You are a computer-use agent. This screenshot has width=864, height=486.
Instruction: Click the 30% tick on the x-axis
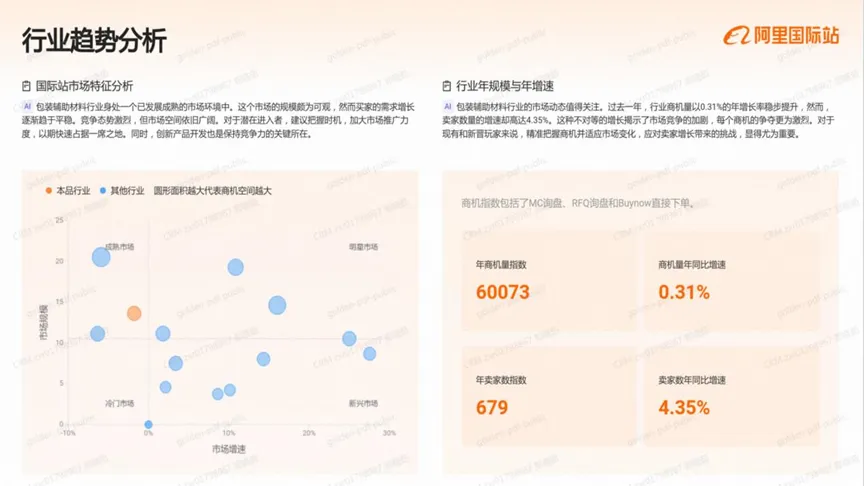(389, 433)
